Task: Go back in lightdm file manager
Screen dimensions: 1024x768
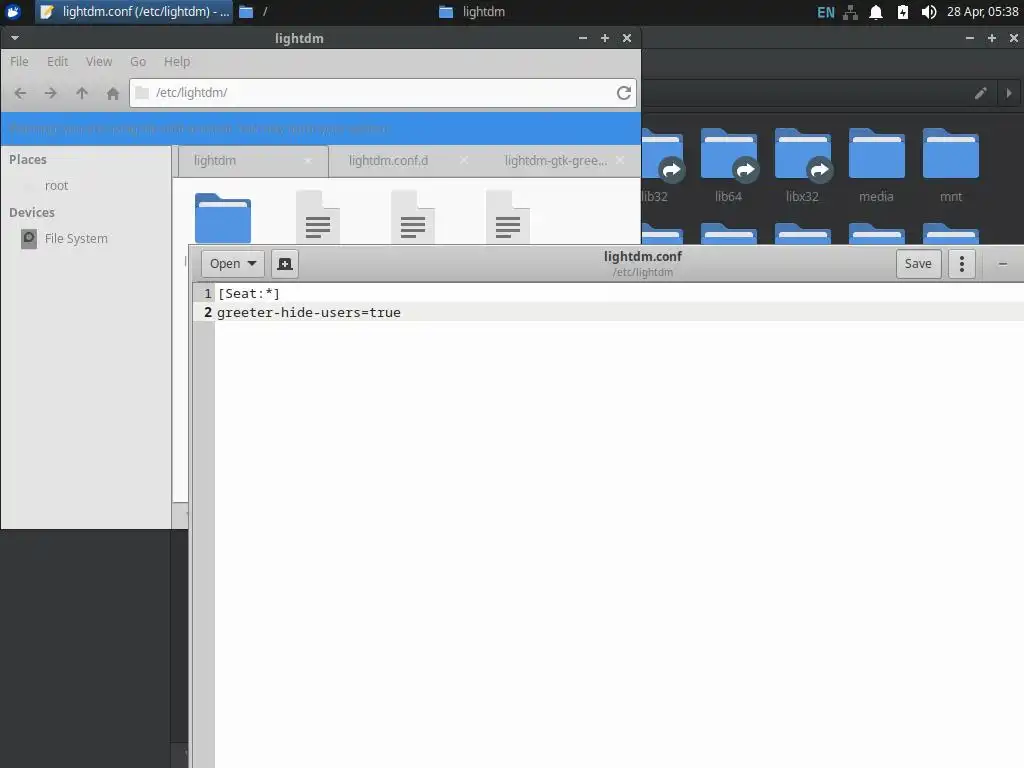Action: [20, 93]
